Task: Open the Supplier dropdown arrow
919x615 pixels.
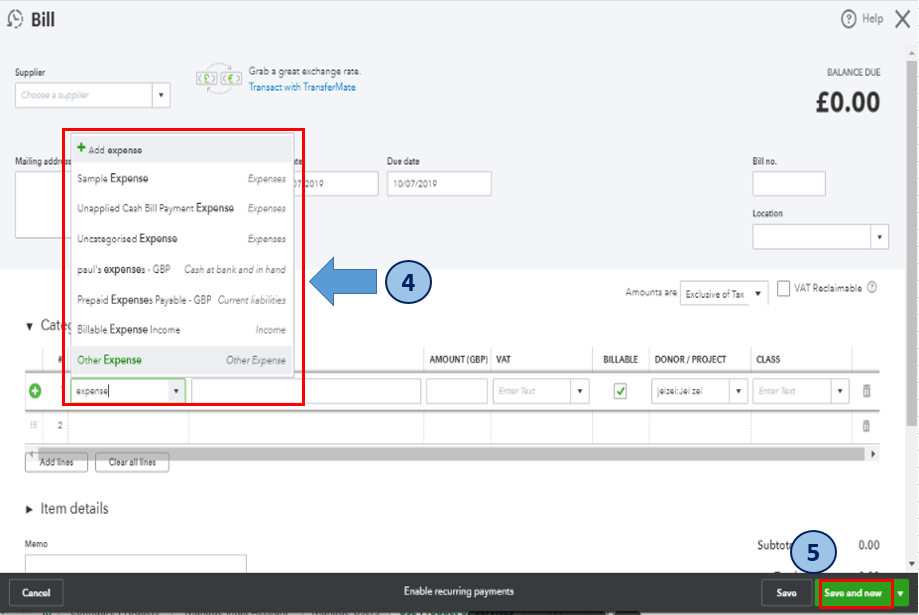Action: (161, 95)
